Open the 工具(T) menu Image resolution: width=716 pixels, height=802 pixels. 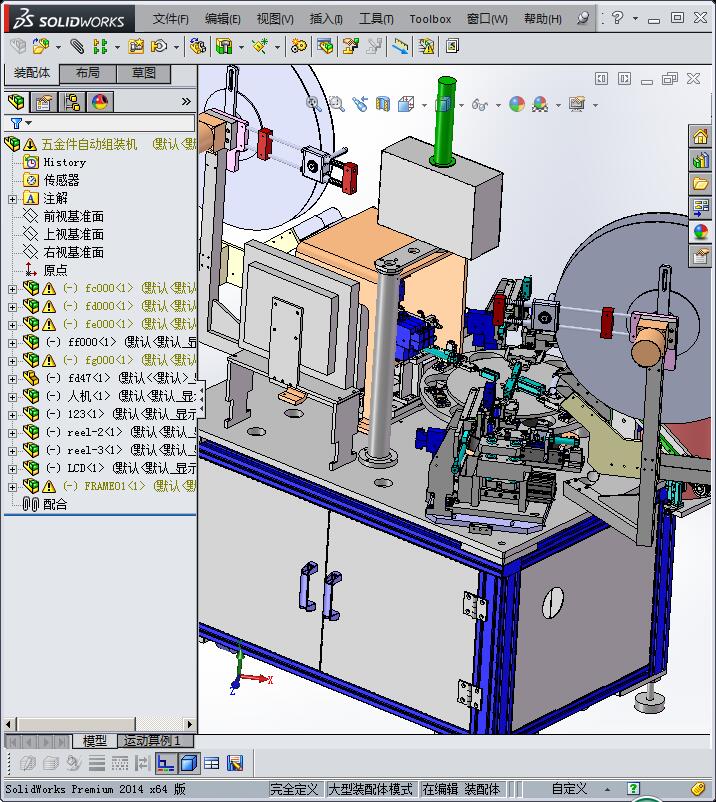coord(376,19)
